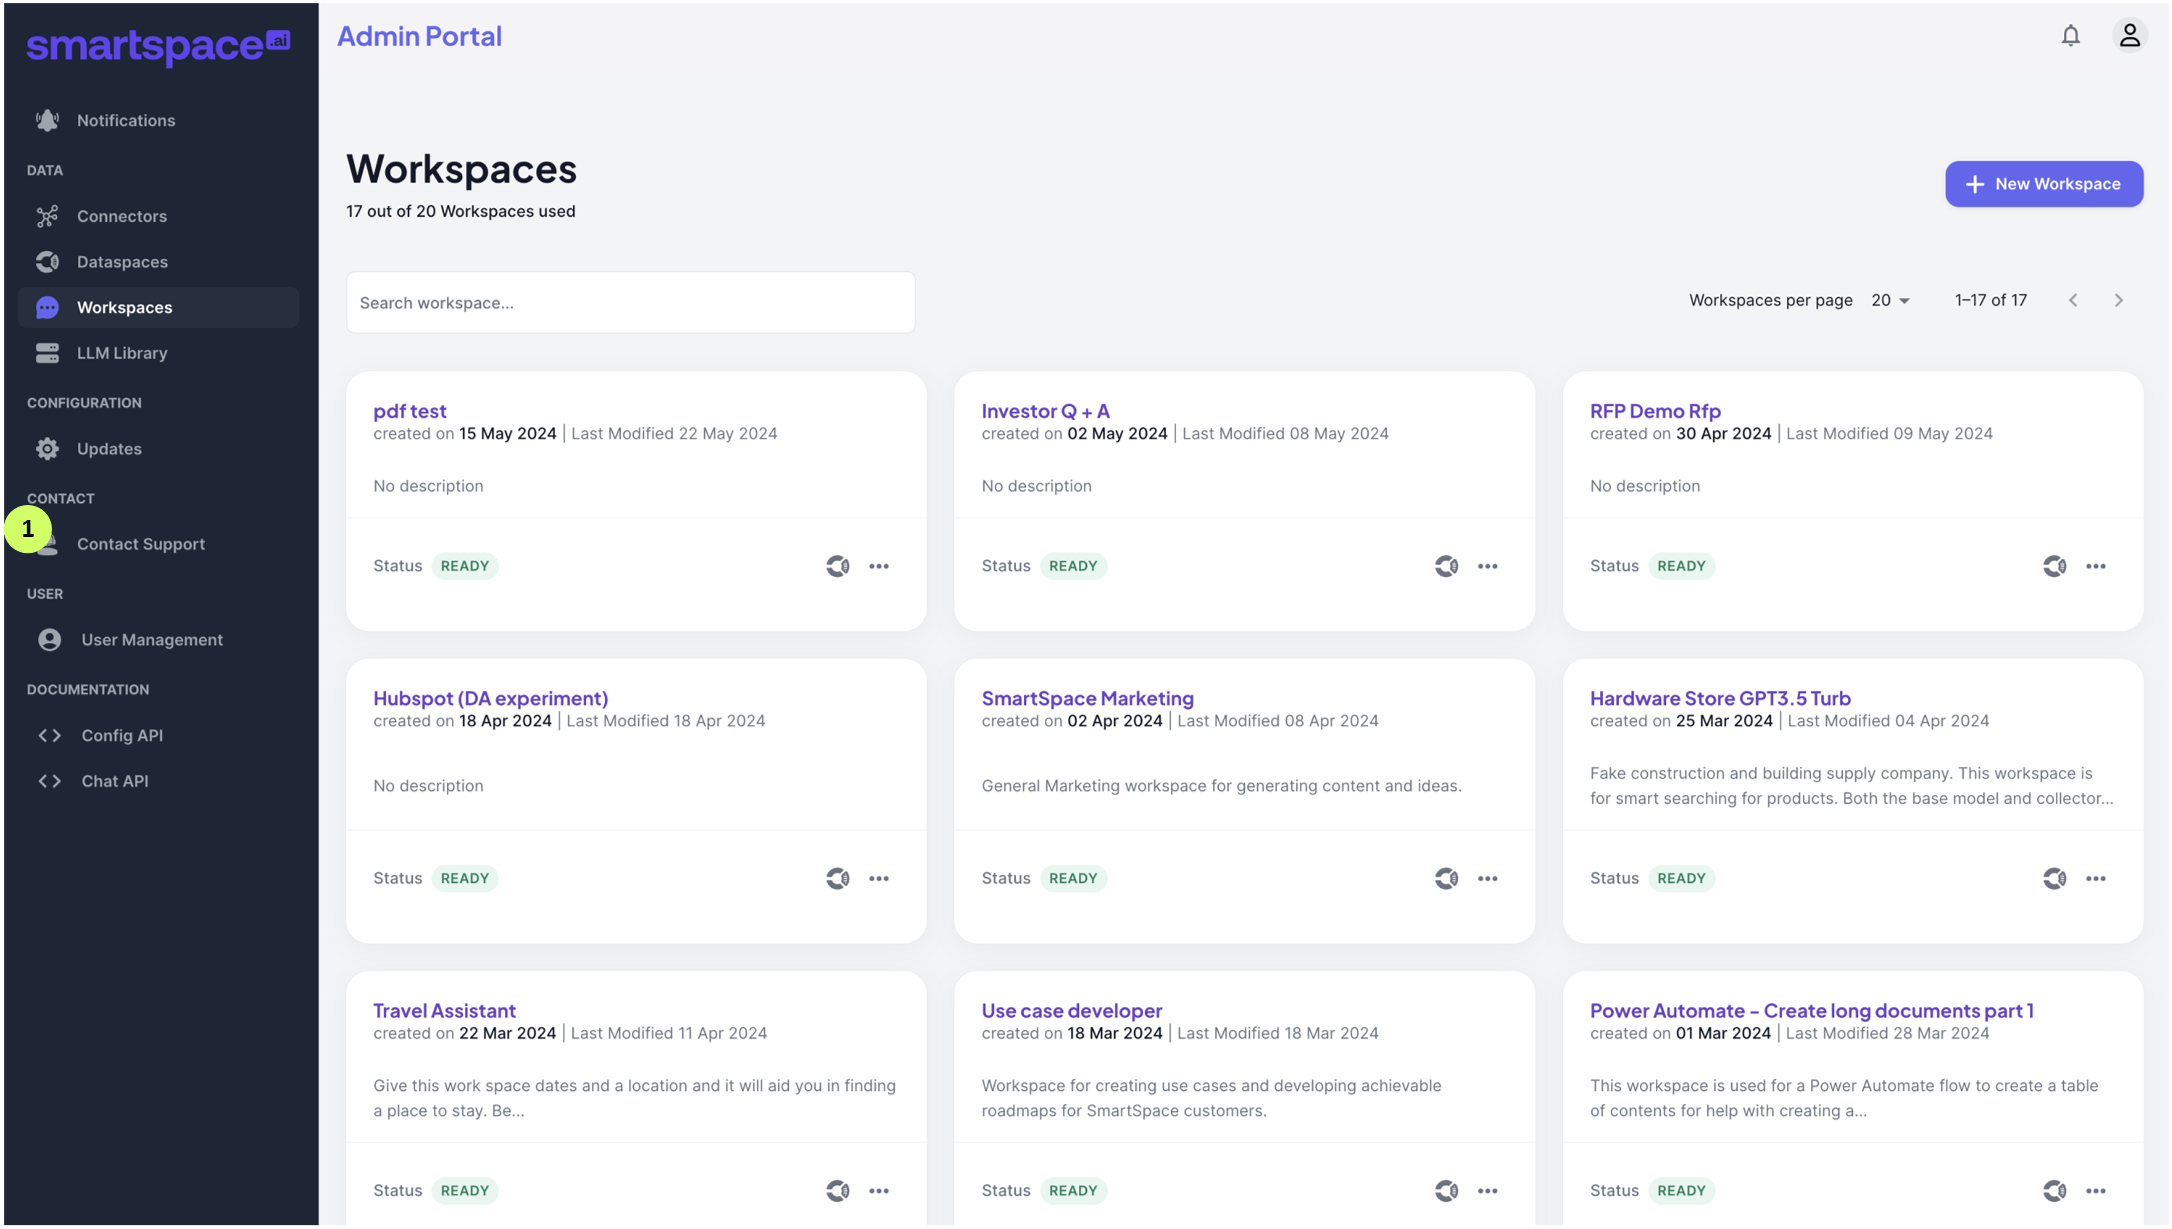Open Connectors in the sidebar
2172x1229 pixels.
[x=122, y=216]
